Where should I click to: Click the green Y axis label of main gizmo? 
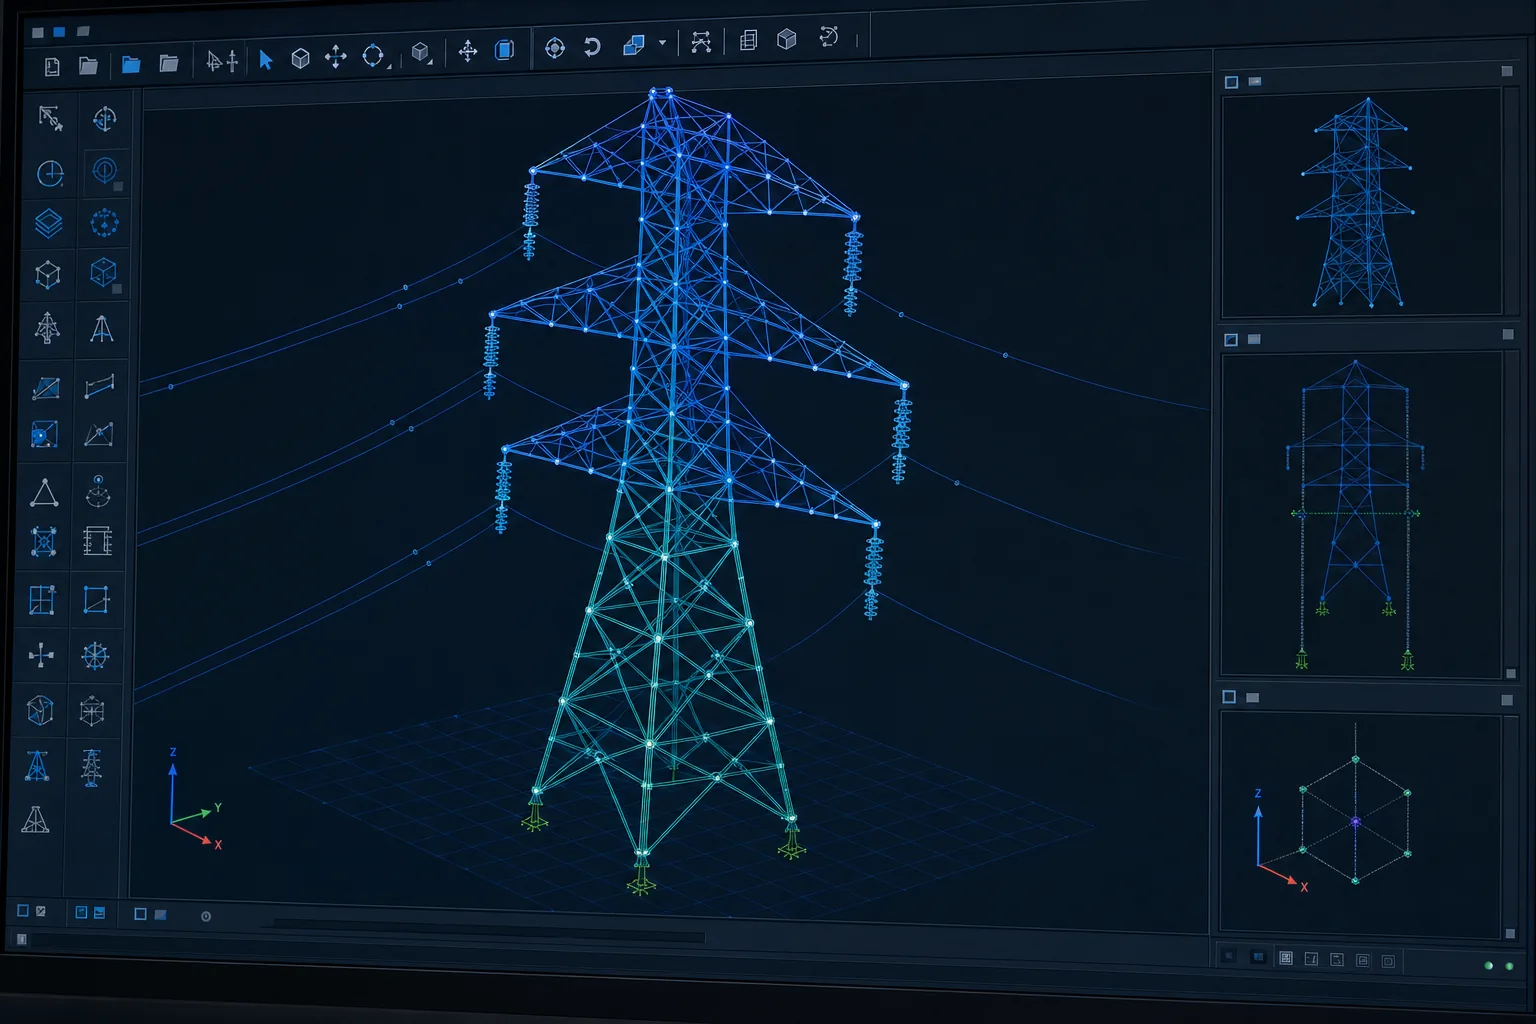pyautogui.click(x=218, y=808)
